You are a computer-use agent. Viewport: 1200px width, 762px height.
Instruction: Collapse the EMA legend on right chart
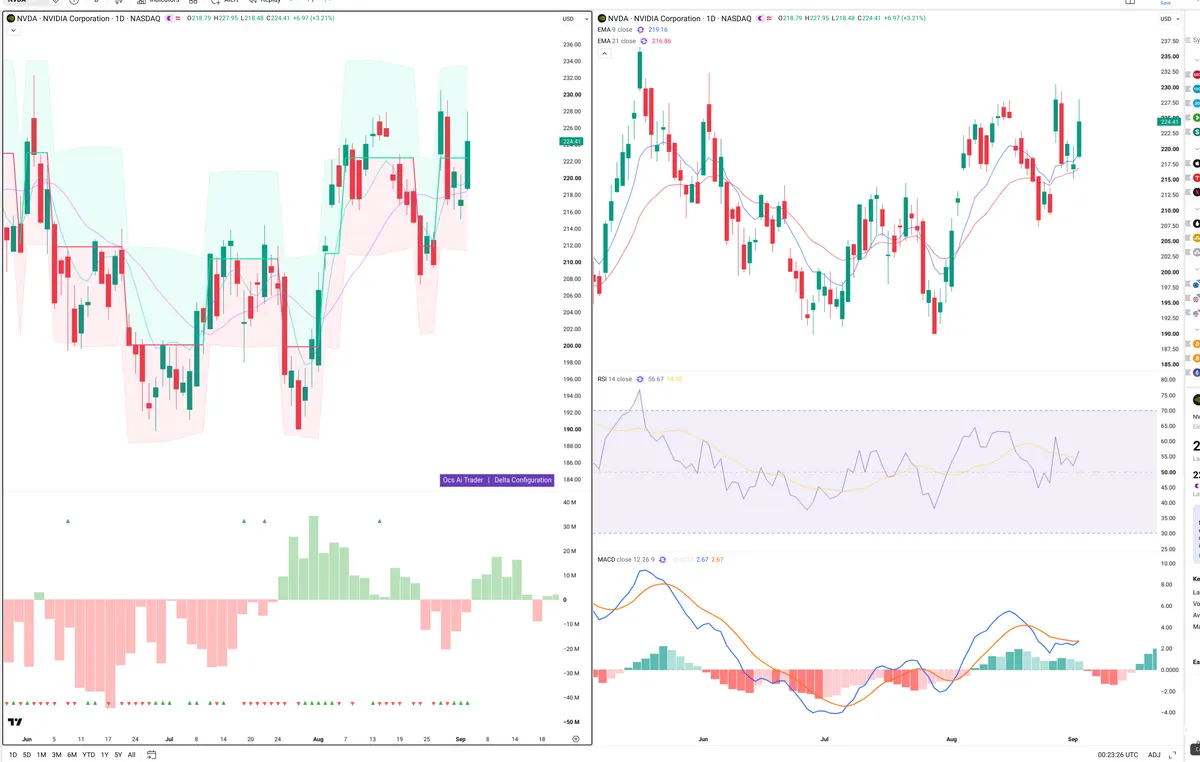[603, 53]
